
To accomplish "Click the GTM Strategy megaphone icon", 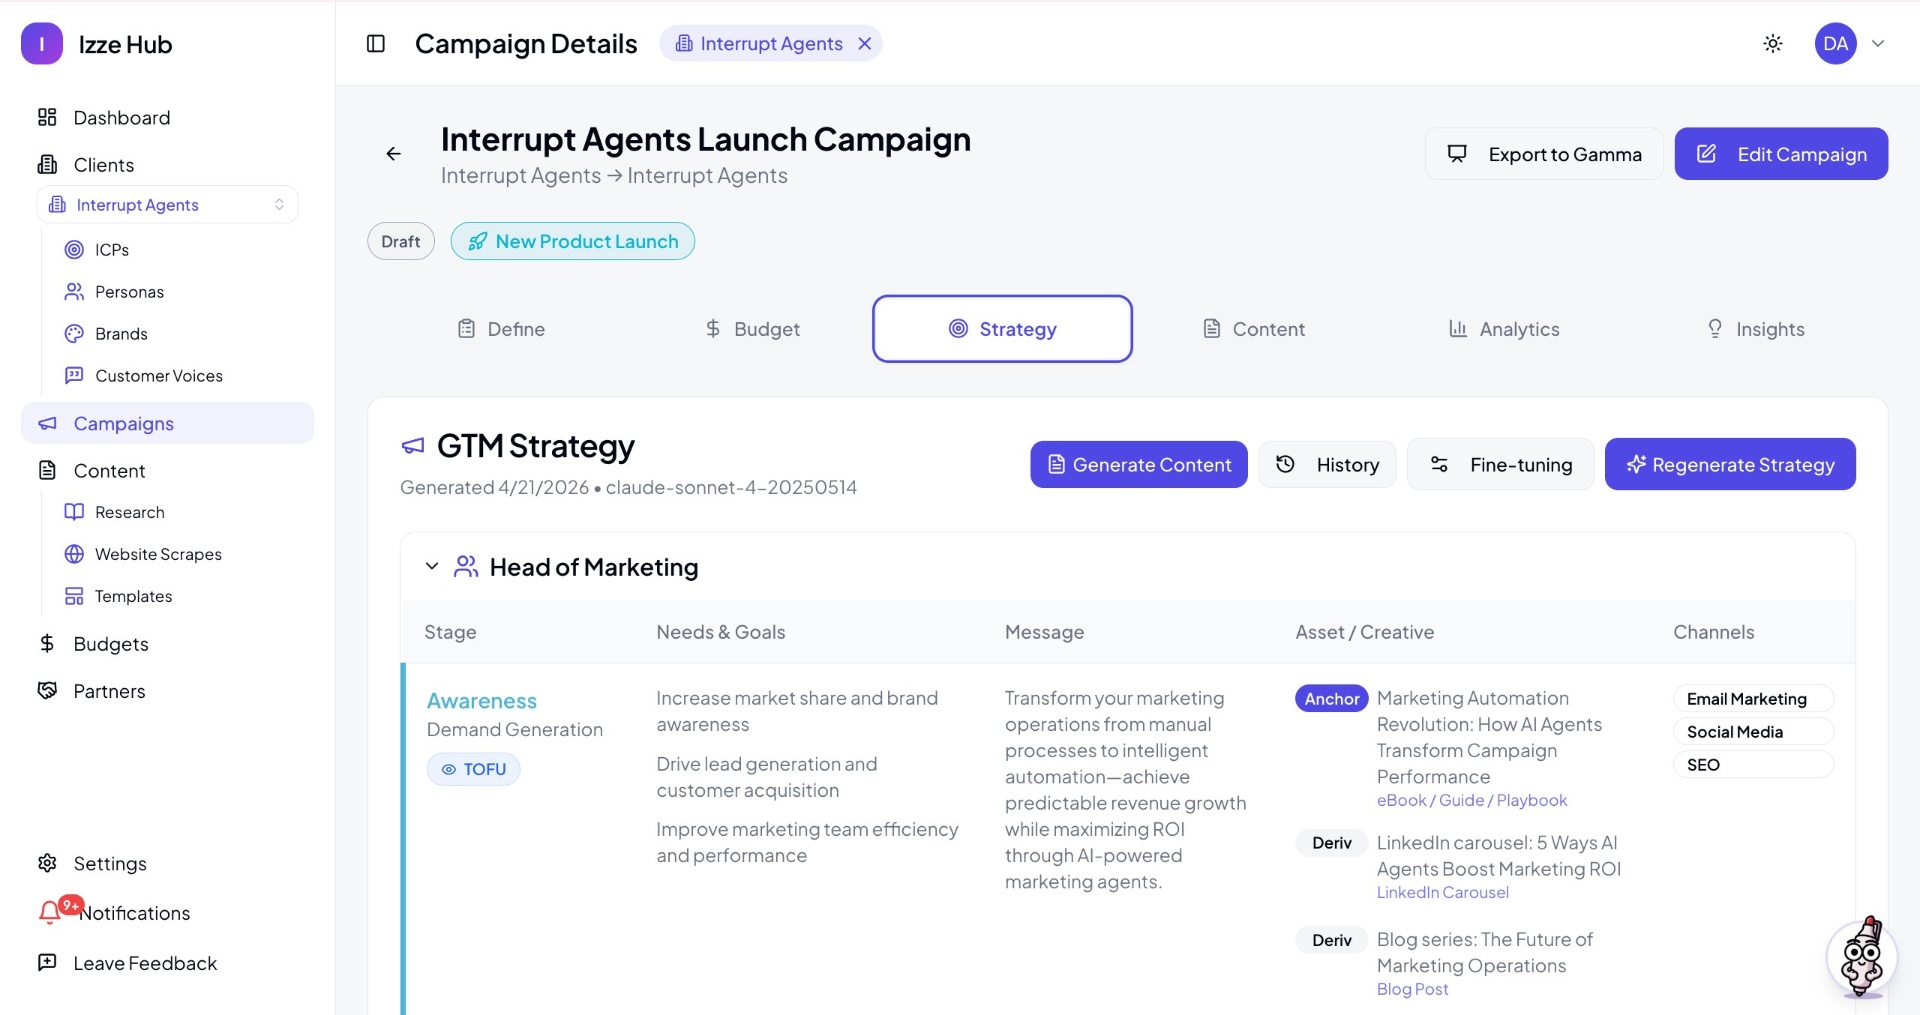I will [413, 446].
